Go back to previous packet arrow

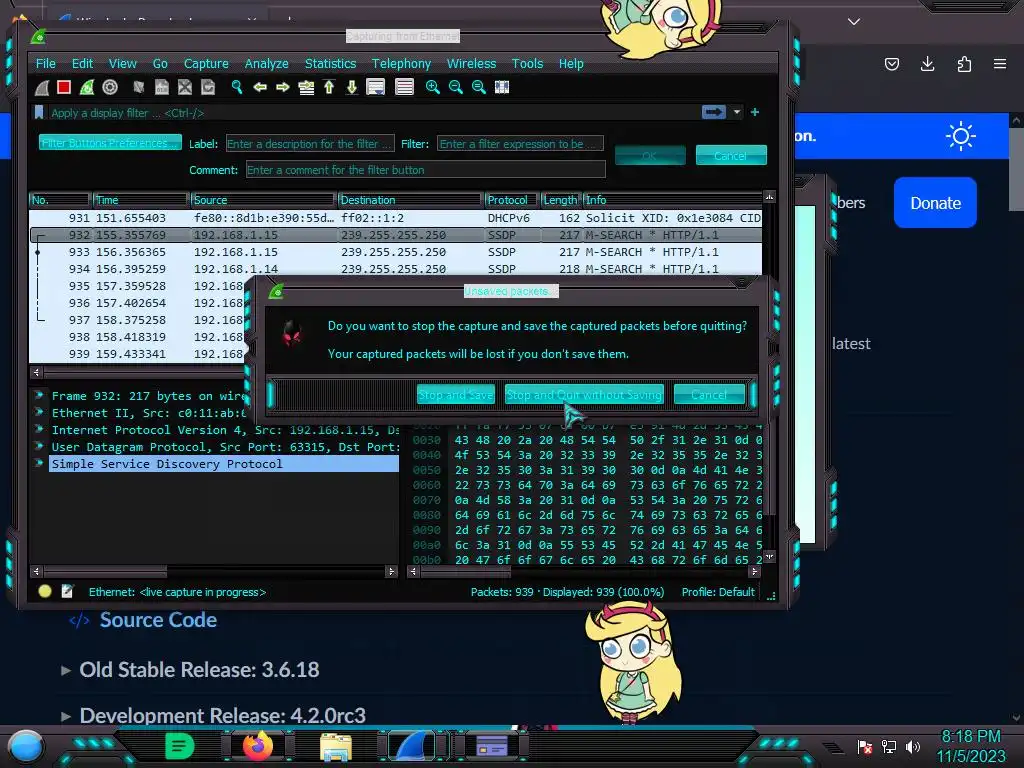[260, 88]
